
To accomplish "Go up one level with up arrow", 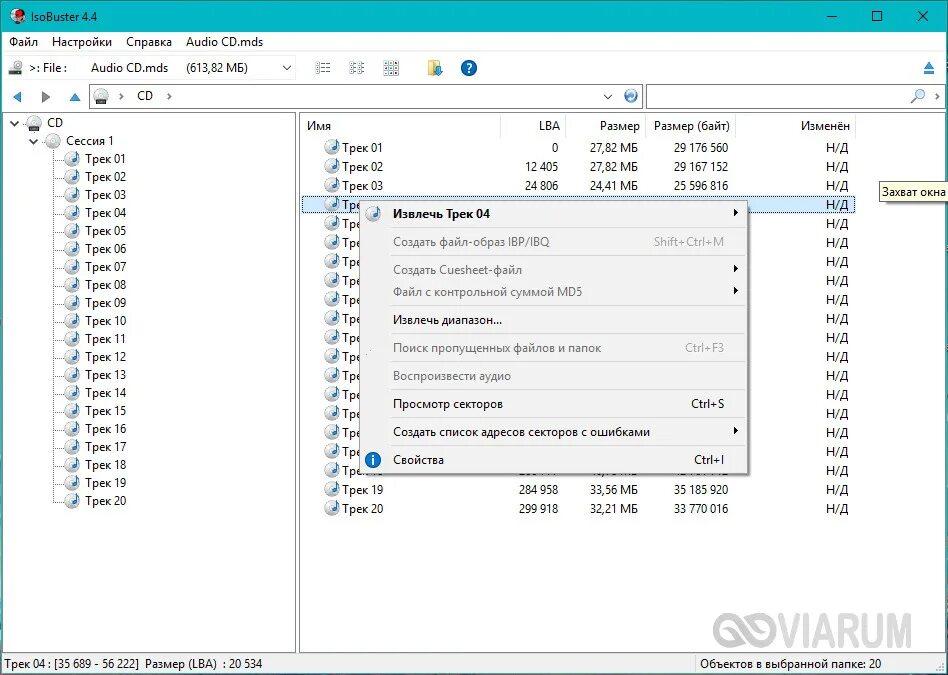I will pyautogui.click(x=74, y=96).
